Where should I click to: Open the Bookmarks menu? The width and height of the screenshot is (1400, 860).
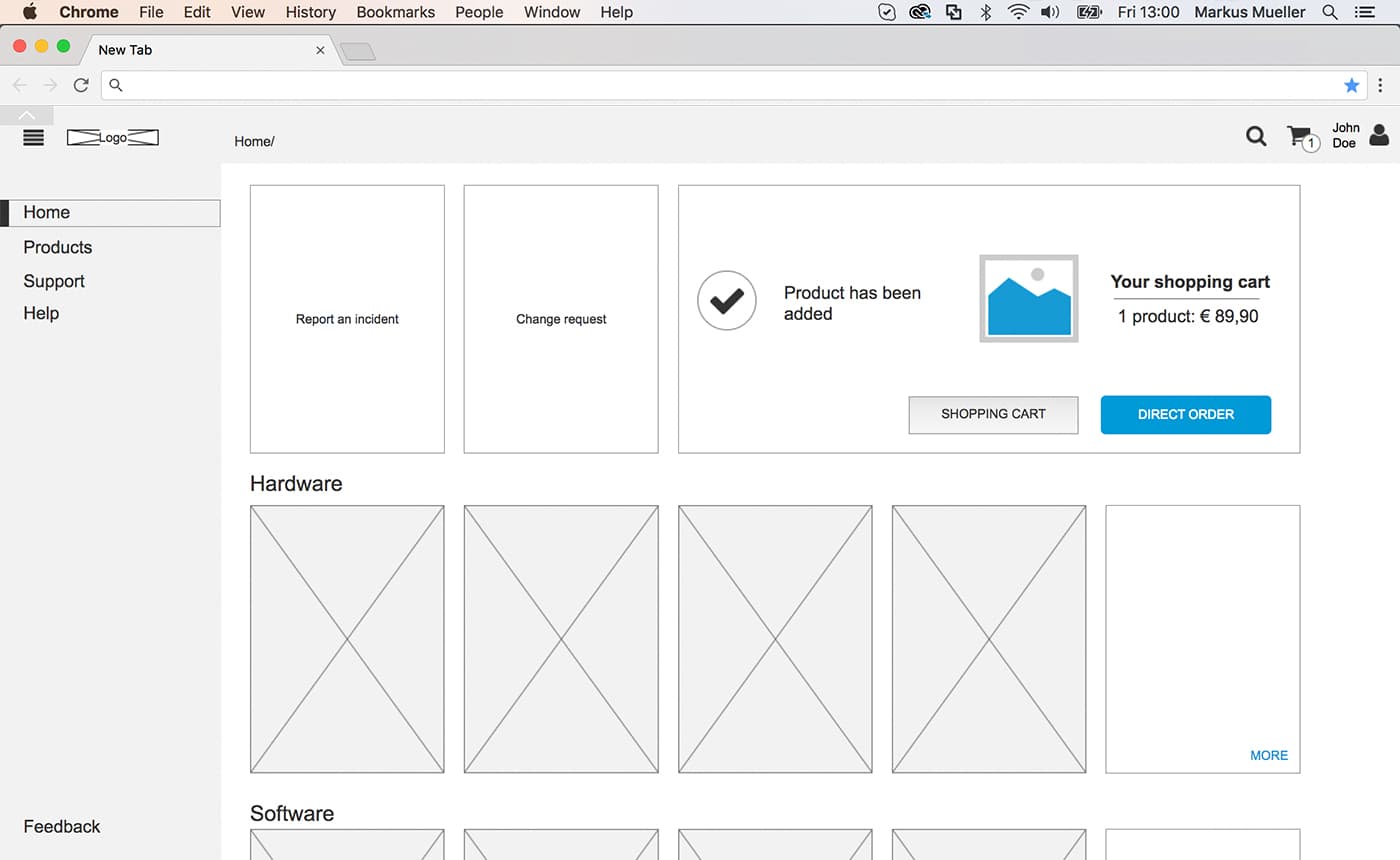tap(395, 12)
